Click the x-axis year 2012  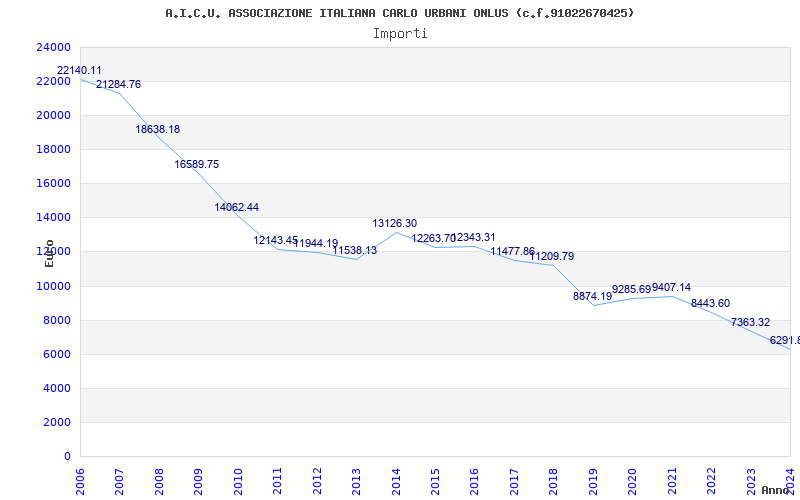click(317, 481)
